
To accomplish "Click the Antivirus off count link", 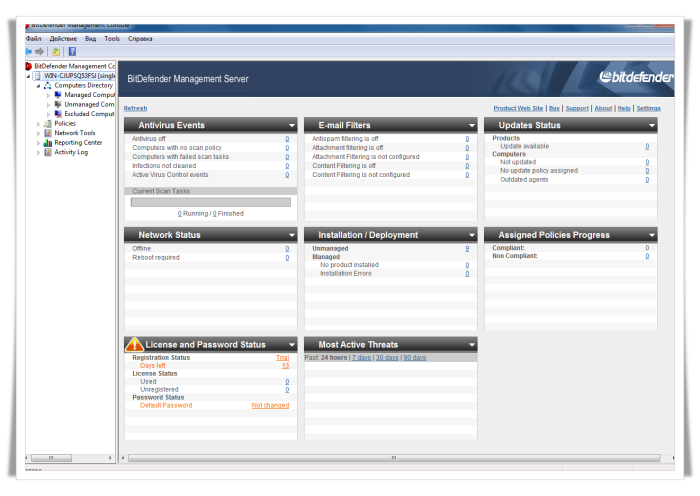I will point(287,139).
